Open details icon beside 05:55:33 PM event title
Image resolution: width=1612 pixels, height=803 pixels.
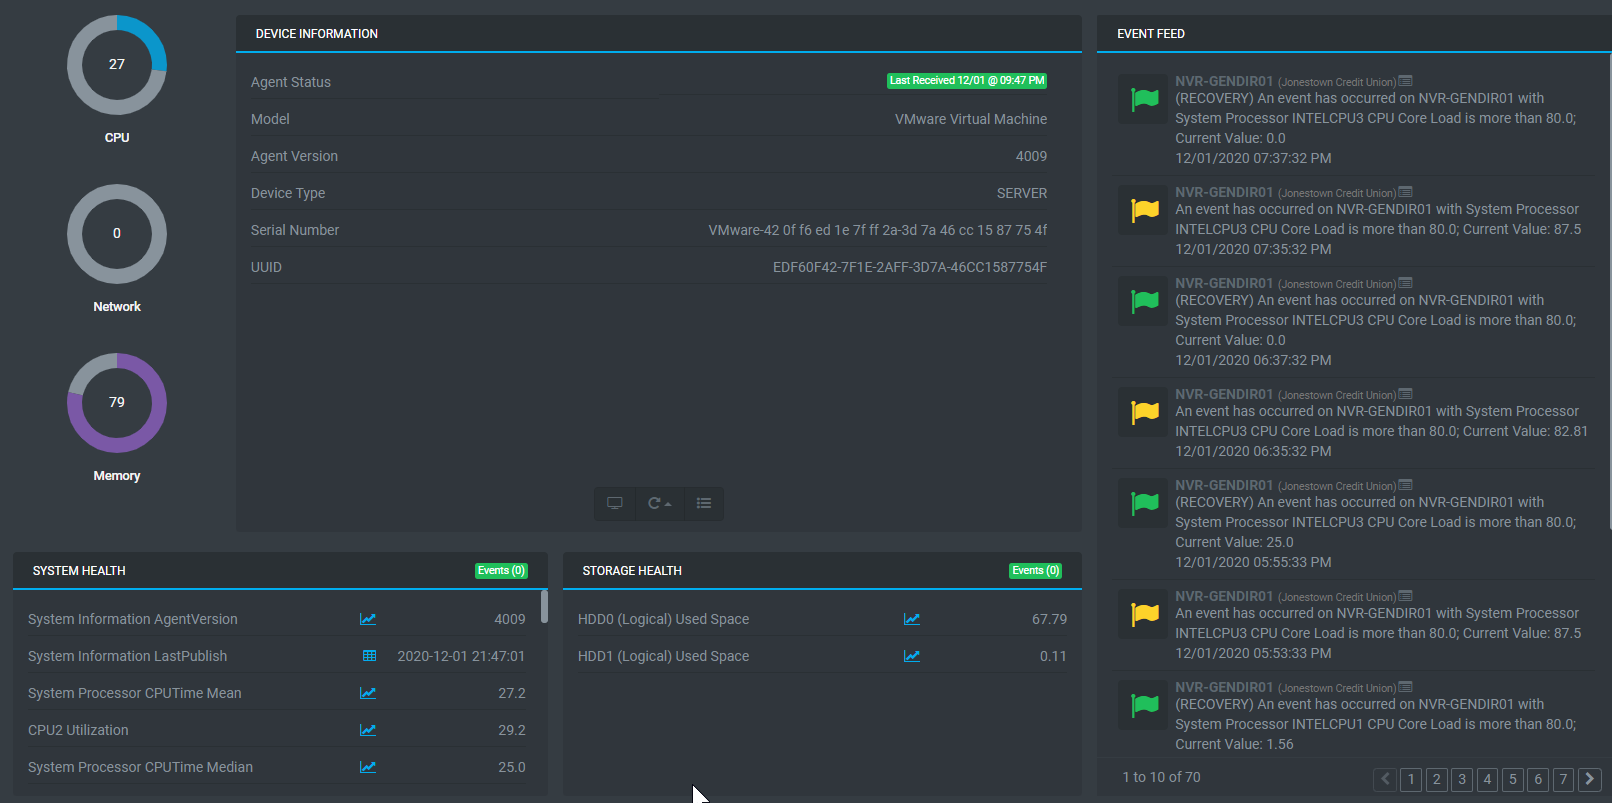tap(1405, 485)
